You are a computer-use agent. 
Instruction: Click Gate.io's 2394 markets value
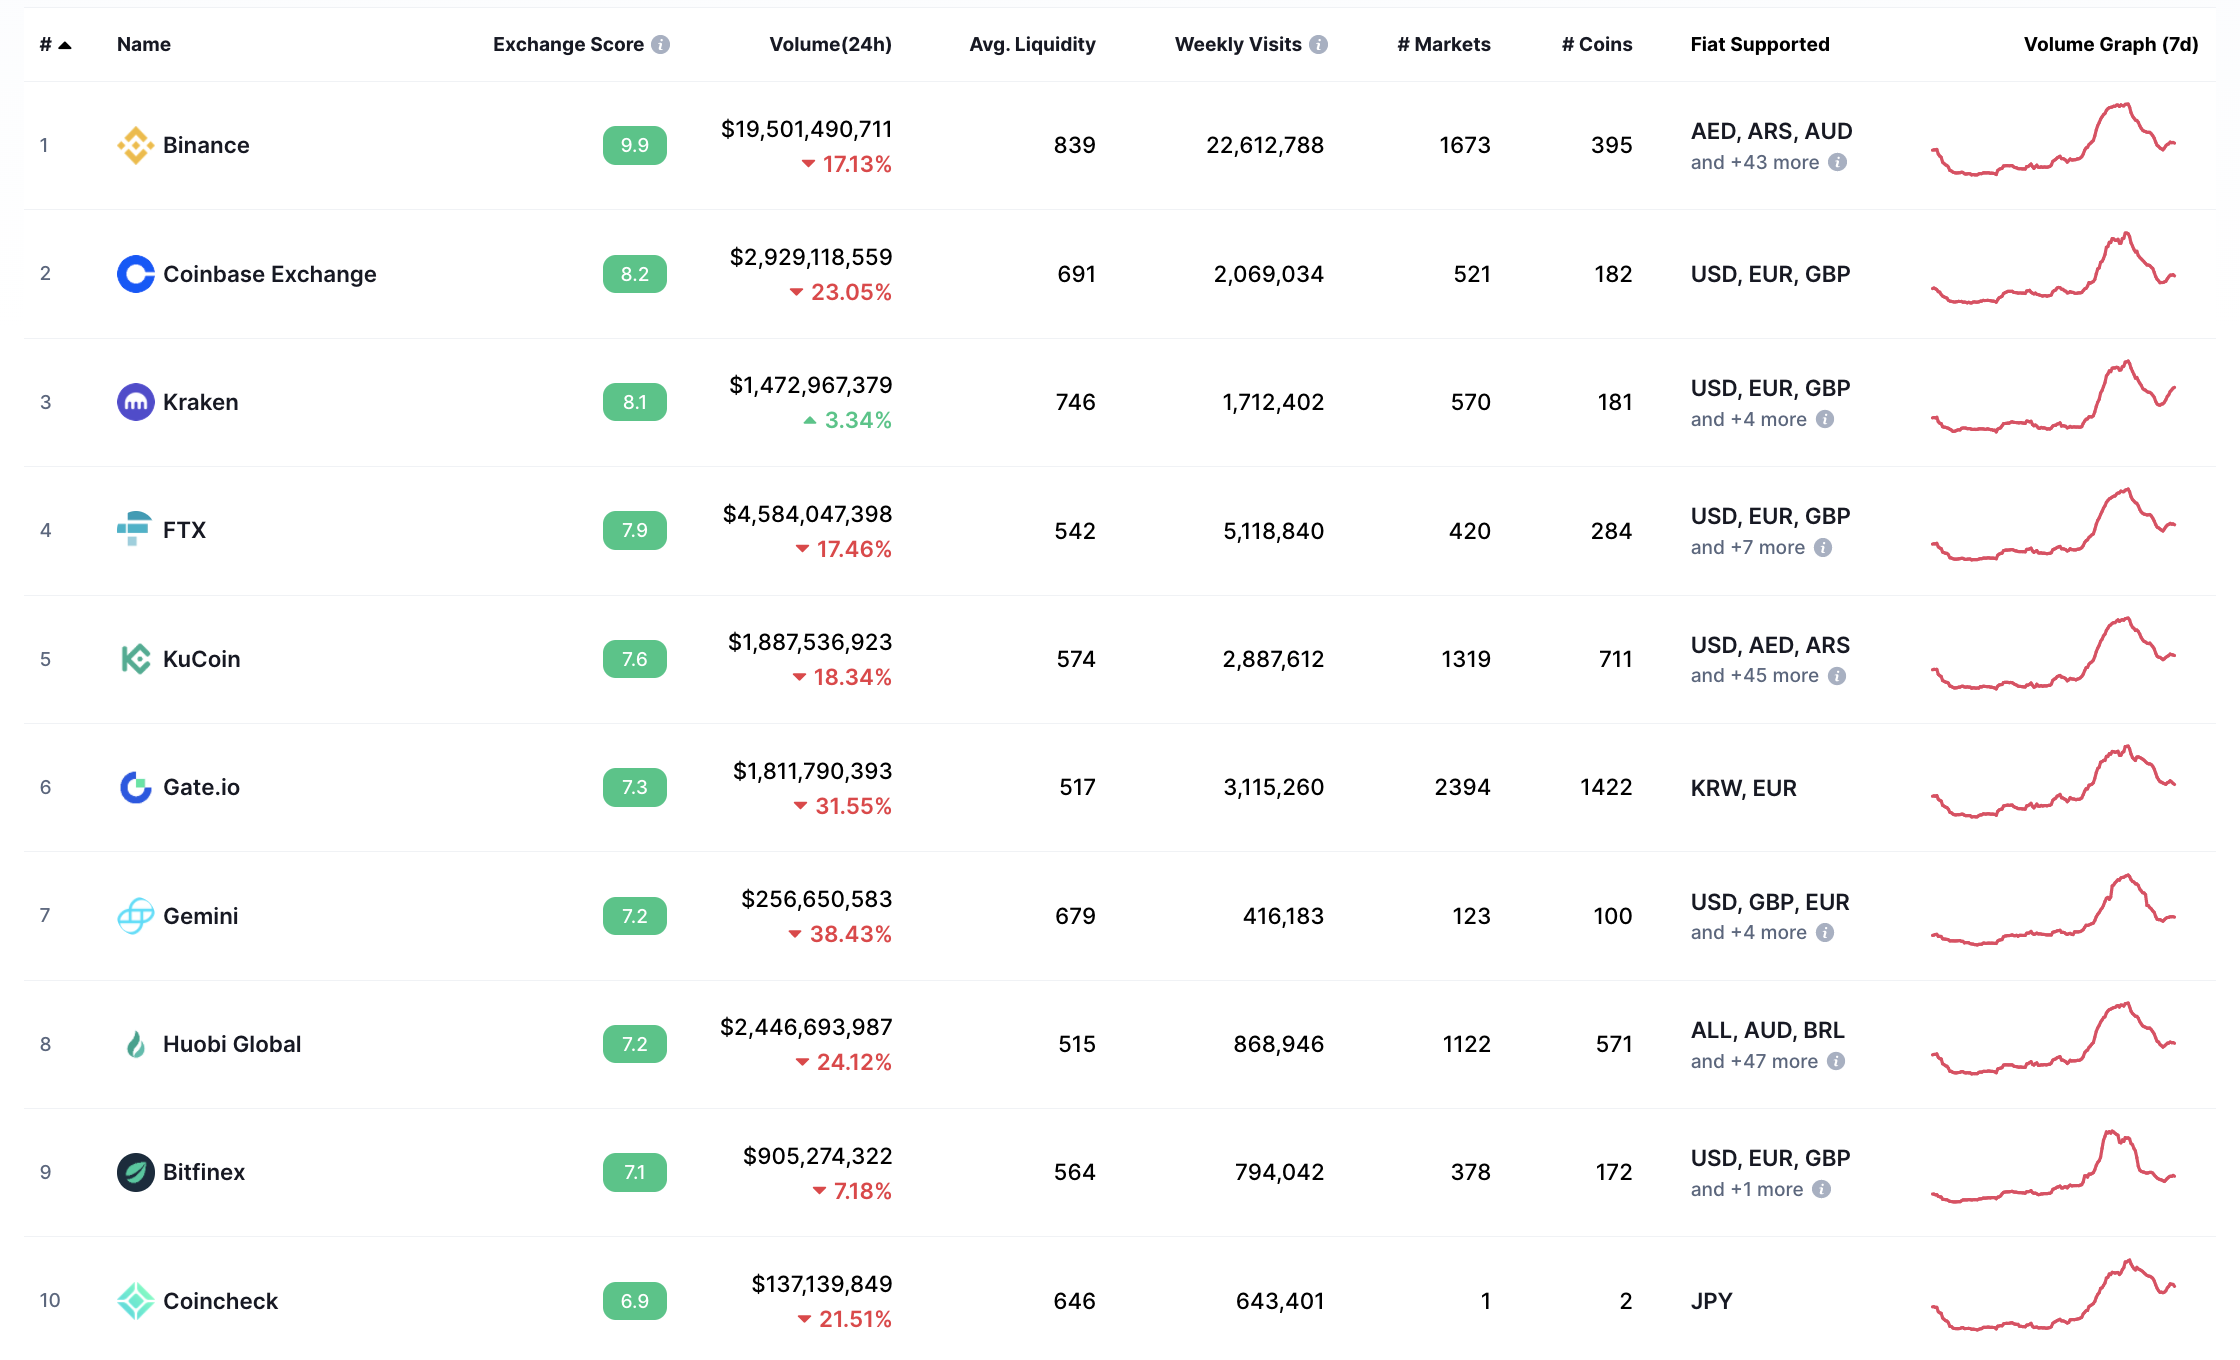(1462, 787)
